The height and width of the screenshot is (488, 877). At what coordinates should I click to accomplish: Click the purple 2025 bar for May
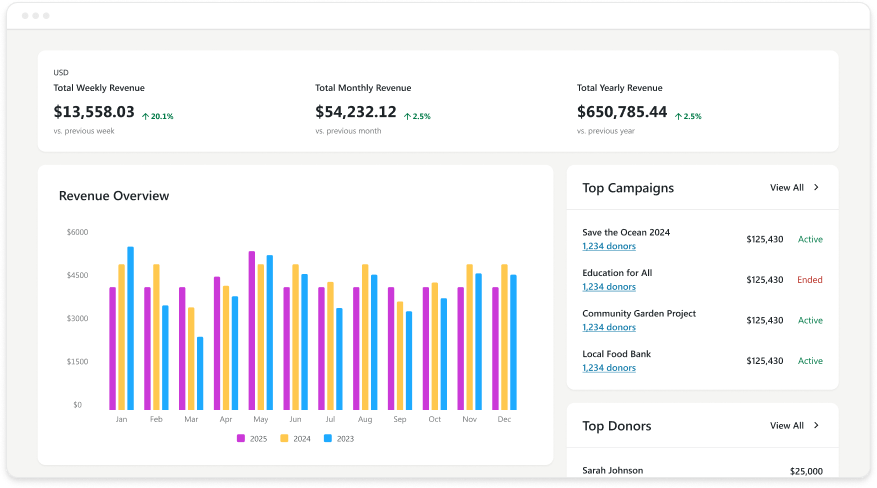click(252, 330)
